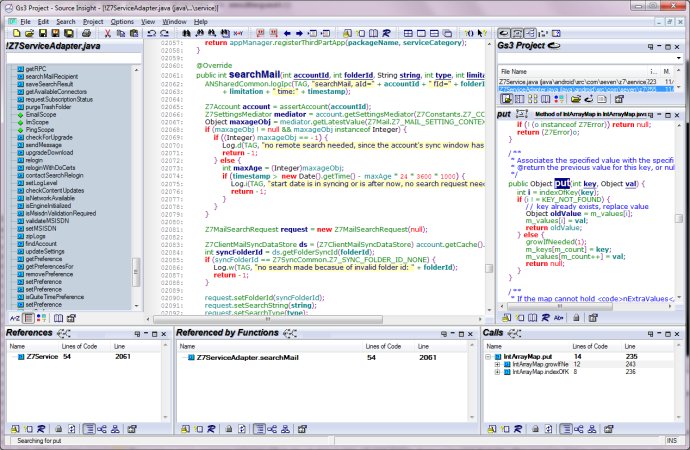Expand the IntArrayMap.indexOfKey call node

(498, 372)
